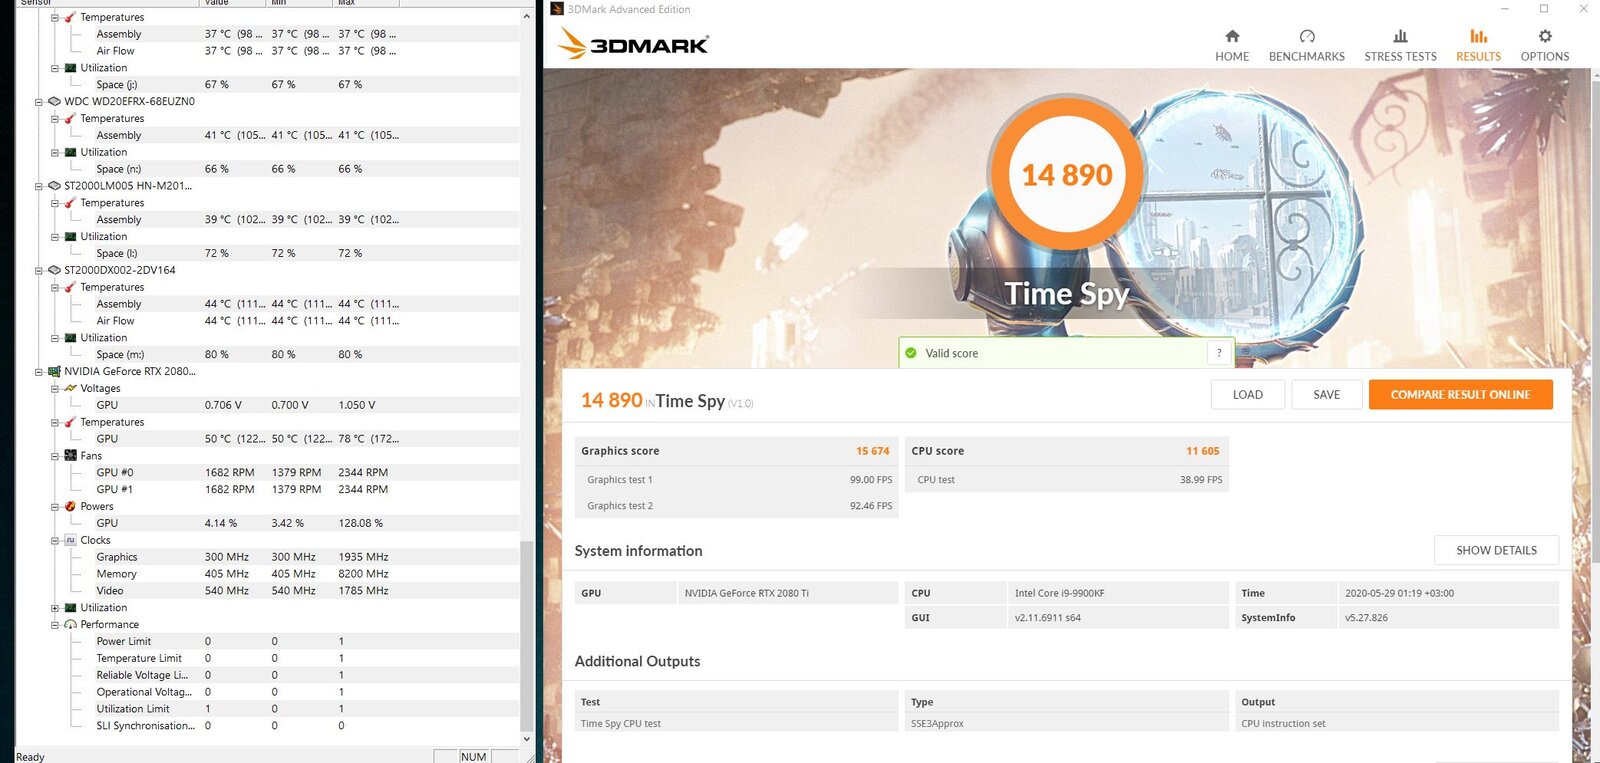Select the 'Utilization Limit' row
The image size is (1600, 763).
pos(267,709)
